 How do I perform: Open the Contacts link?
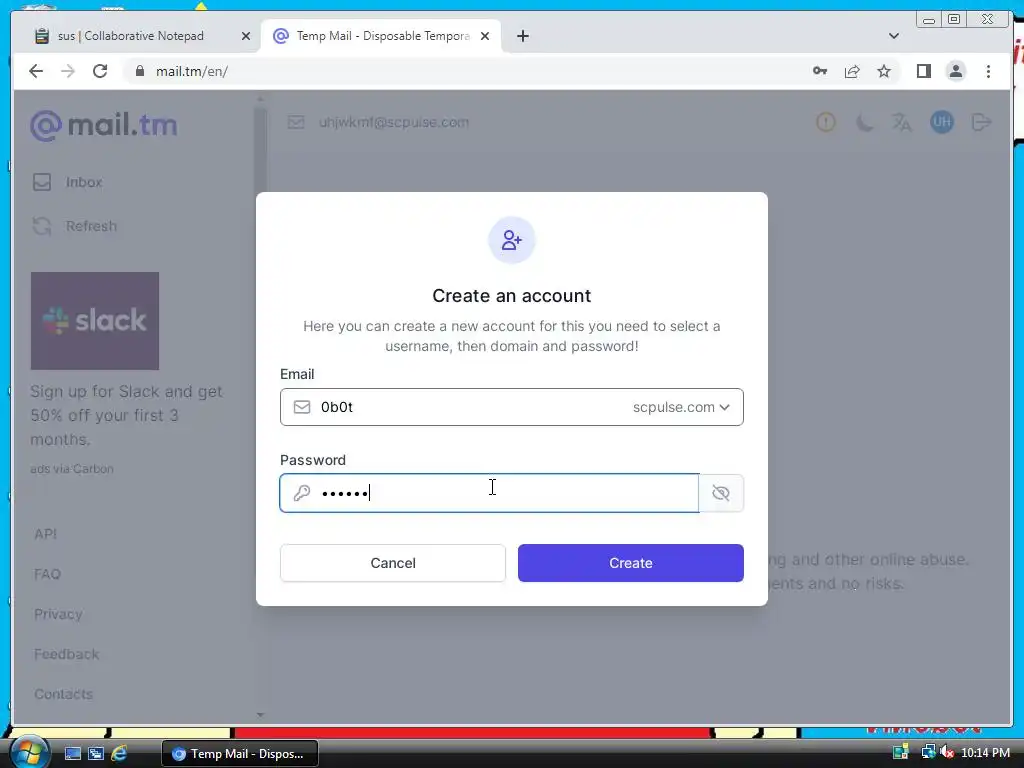(63, 694)
